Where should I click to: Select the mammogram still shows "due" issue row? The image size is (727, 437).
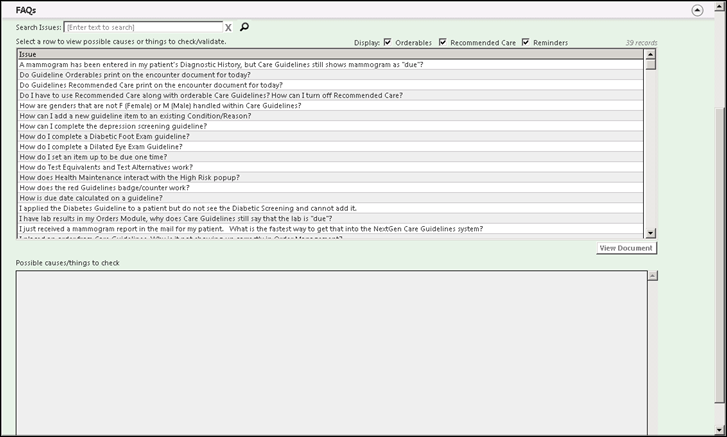pyautogui.click(x=331, y=64)
